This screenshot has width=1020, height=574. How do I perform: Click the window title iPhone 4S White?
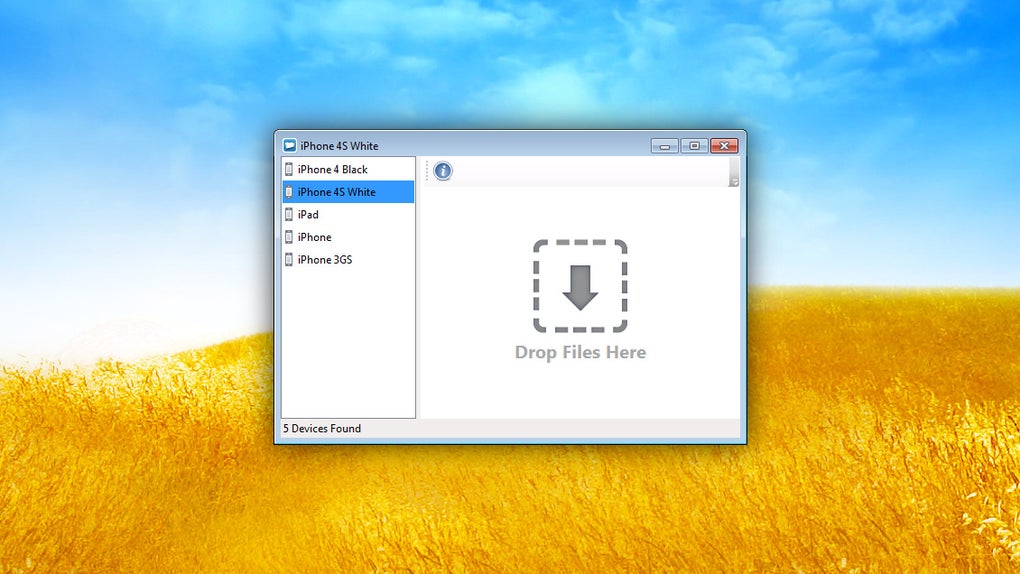pos(339,146)
